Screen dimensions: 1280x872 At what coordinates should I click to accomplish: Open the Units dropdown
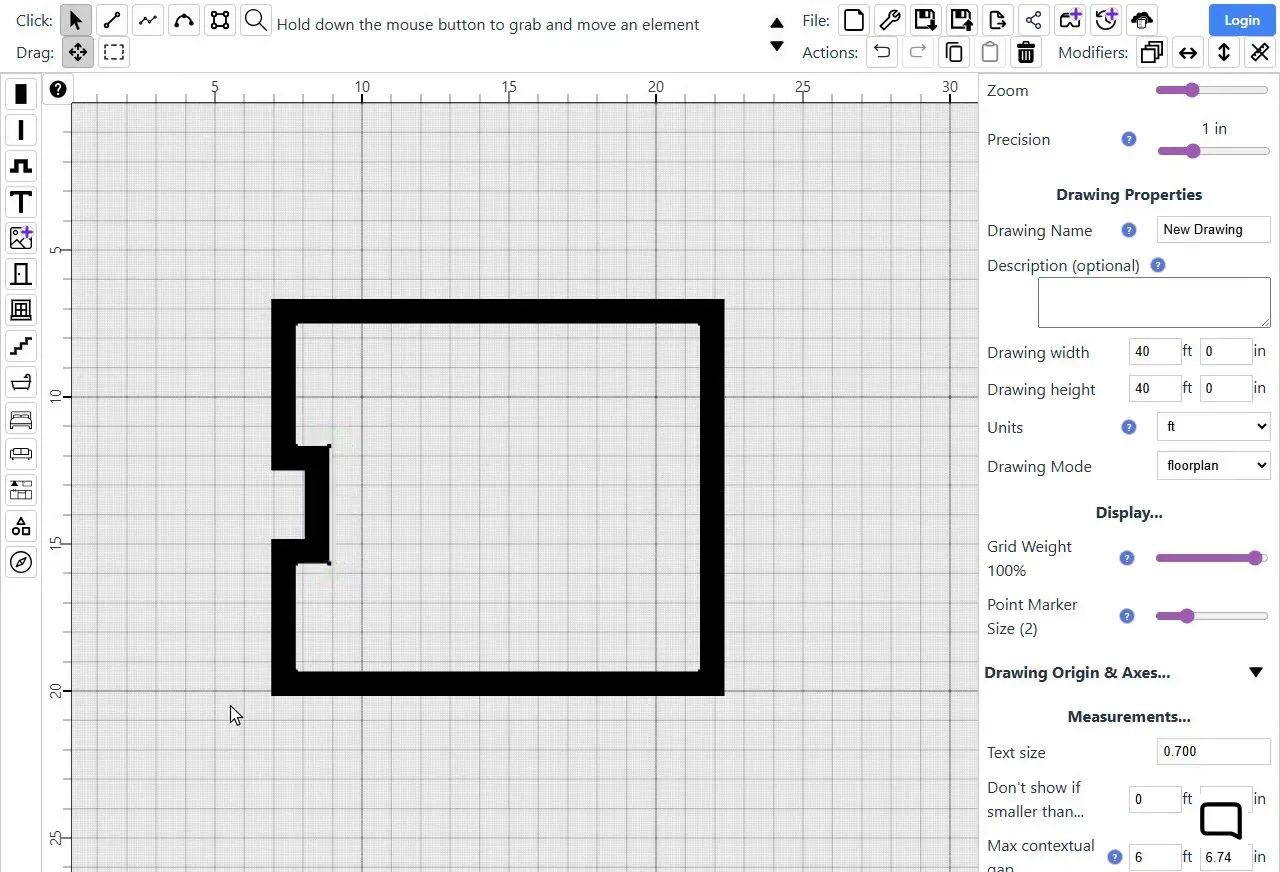(x=1213, y=427)
